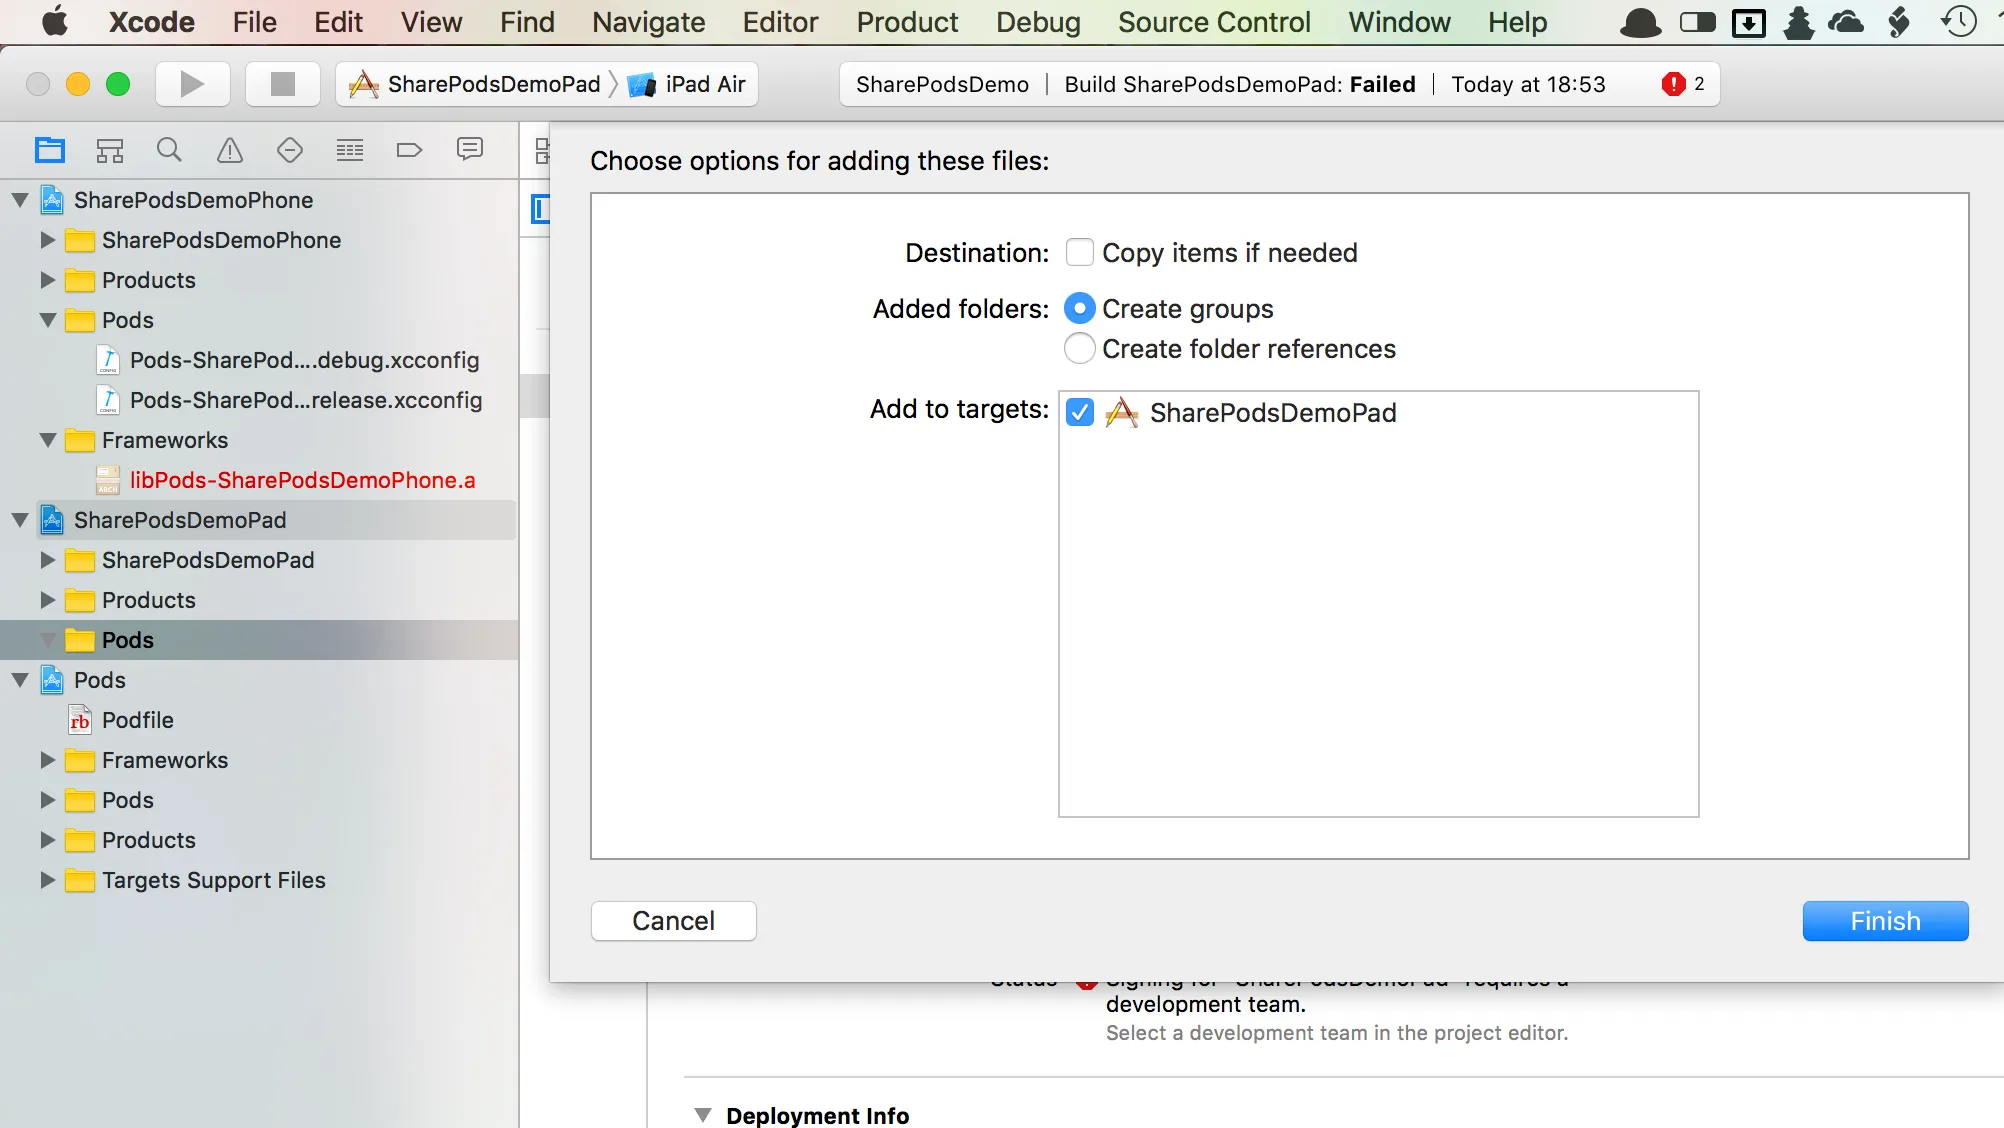Select Pods-SharePod...release.xcconfig file
2004x1128 pixels.
306,400
